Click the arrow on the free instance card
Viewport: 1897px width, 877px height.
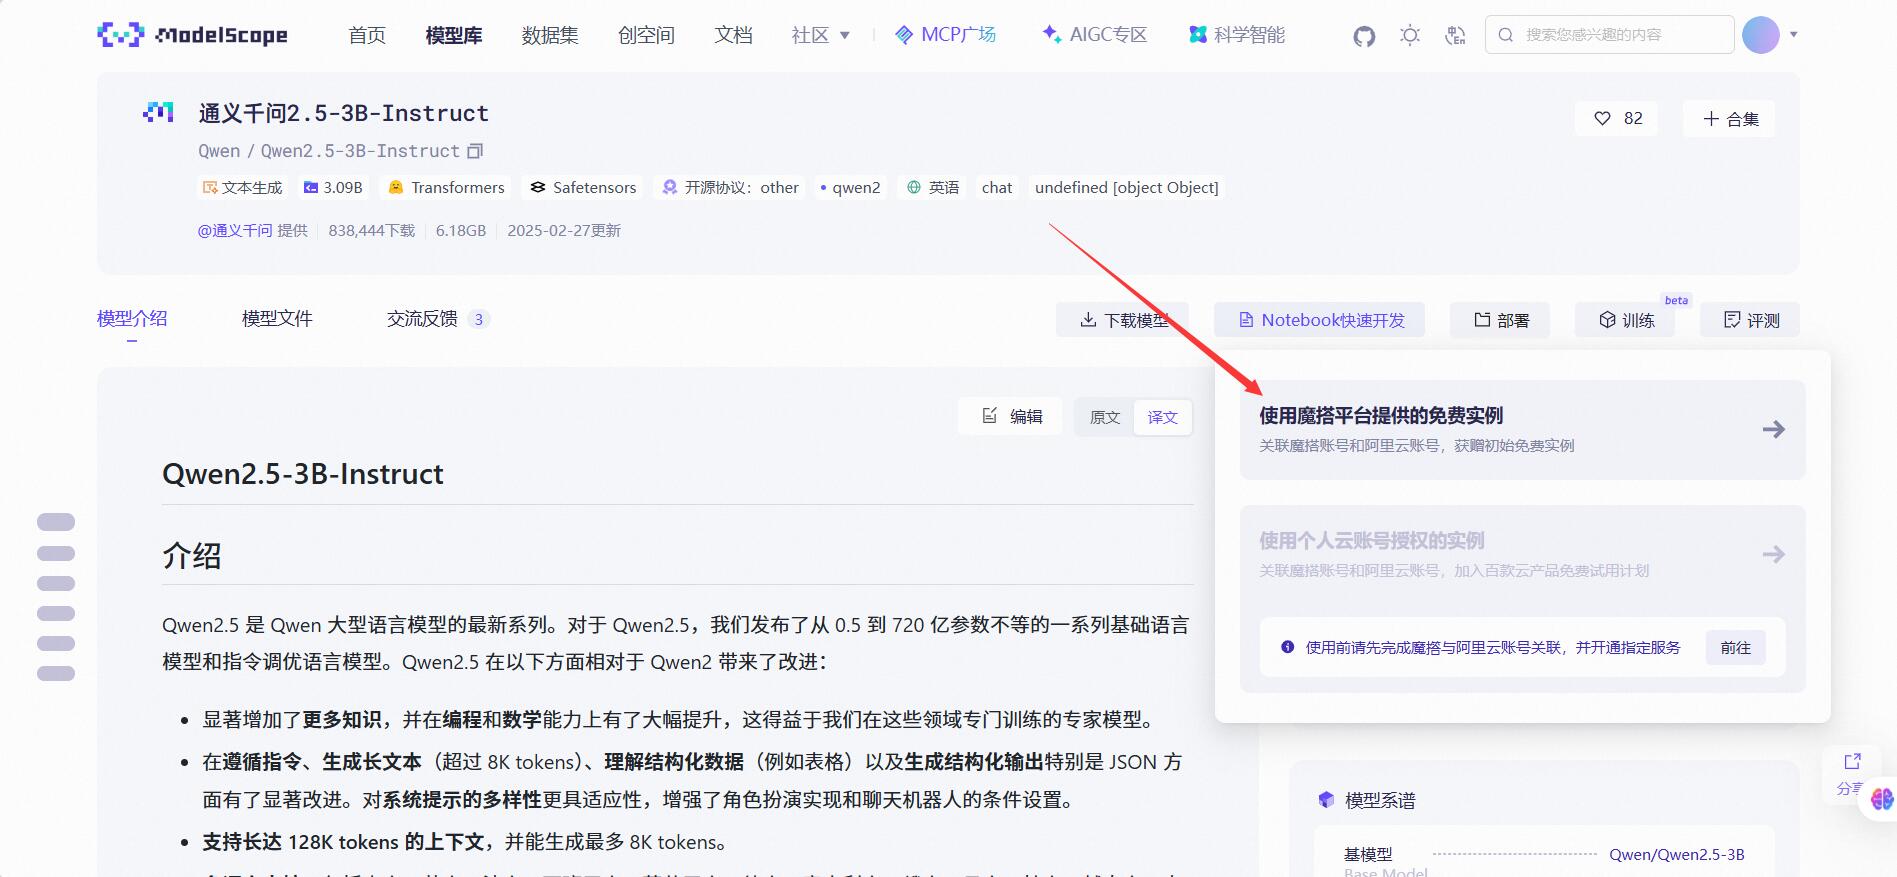click(1773, 429)
